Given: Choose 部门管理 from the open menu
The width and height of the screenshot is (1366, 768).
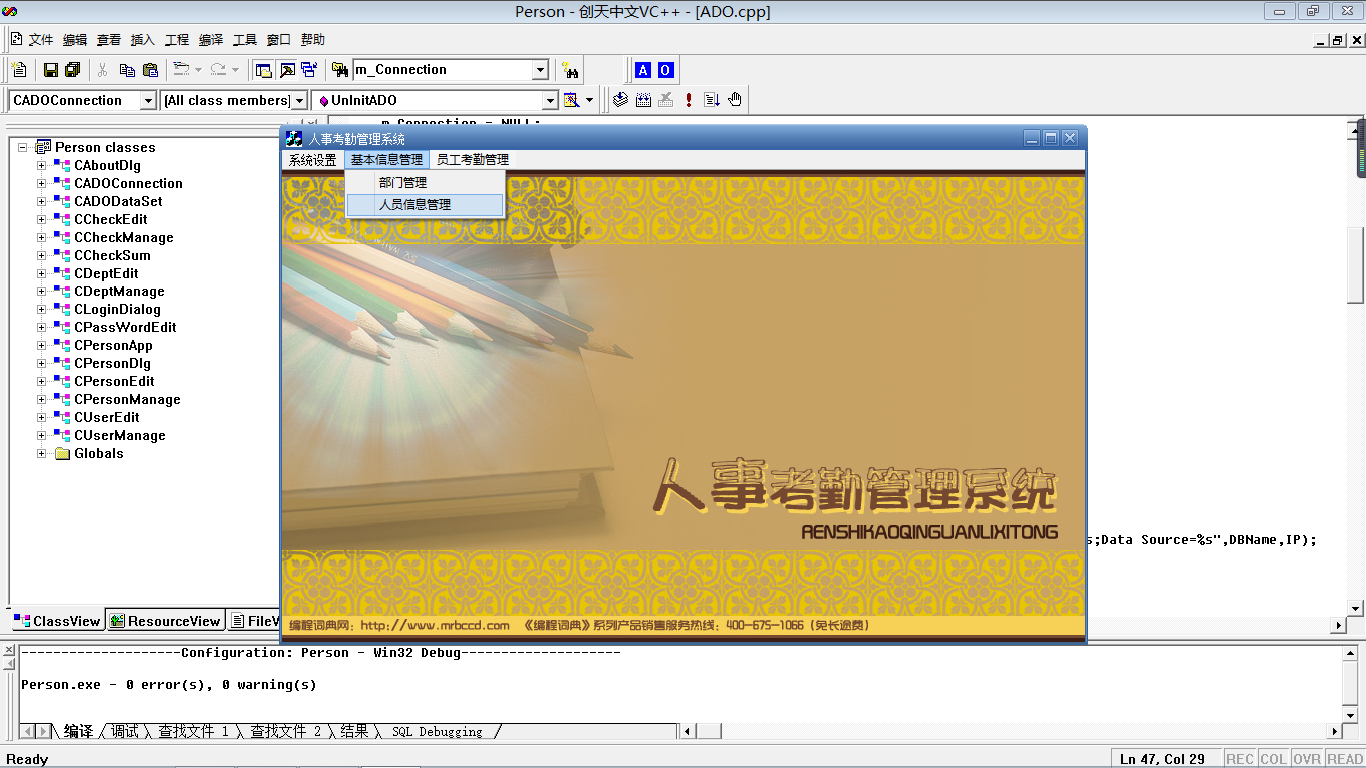Looking at the screenshot, I should click(425, 183).
